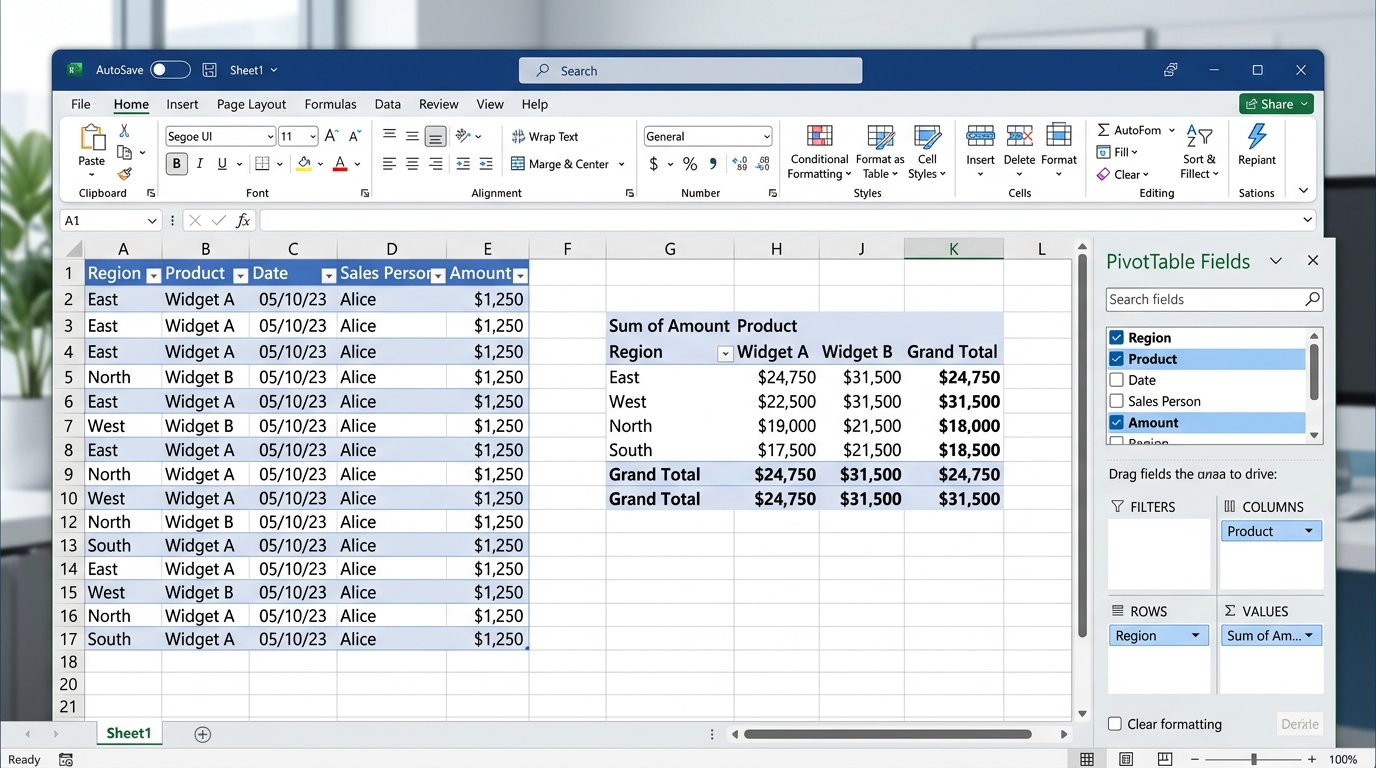Click the Cut scissors icon
Viewport: 1376px width, 768px height.
click(124, 131)
